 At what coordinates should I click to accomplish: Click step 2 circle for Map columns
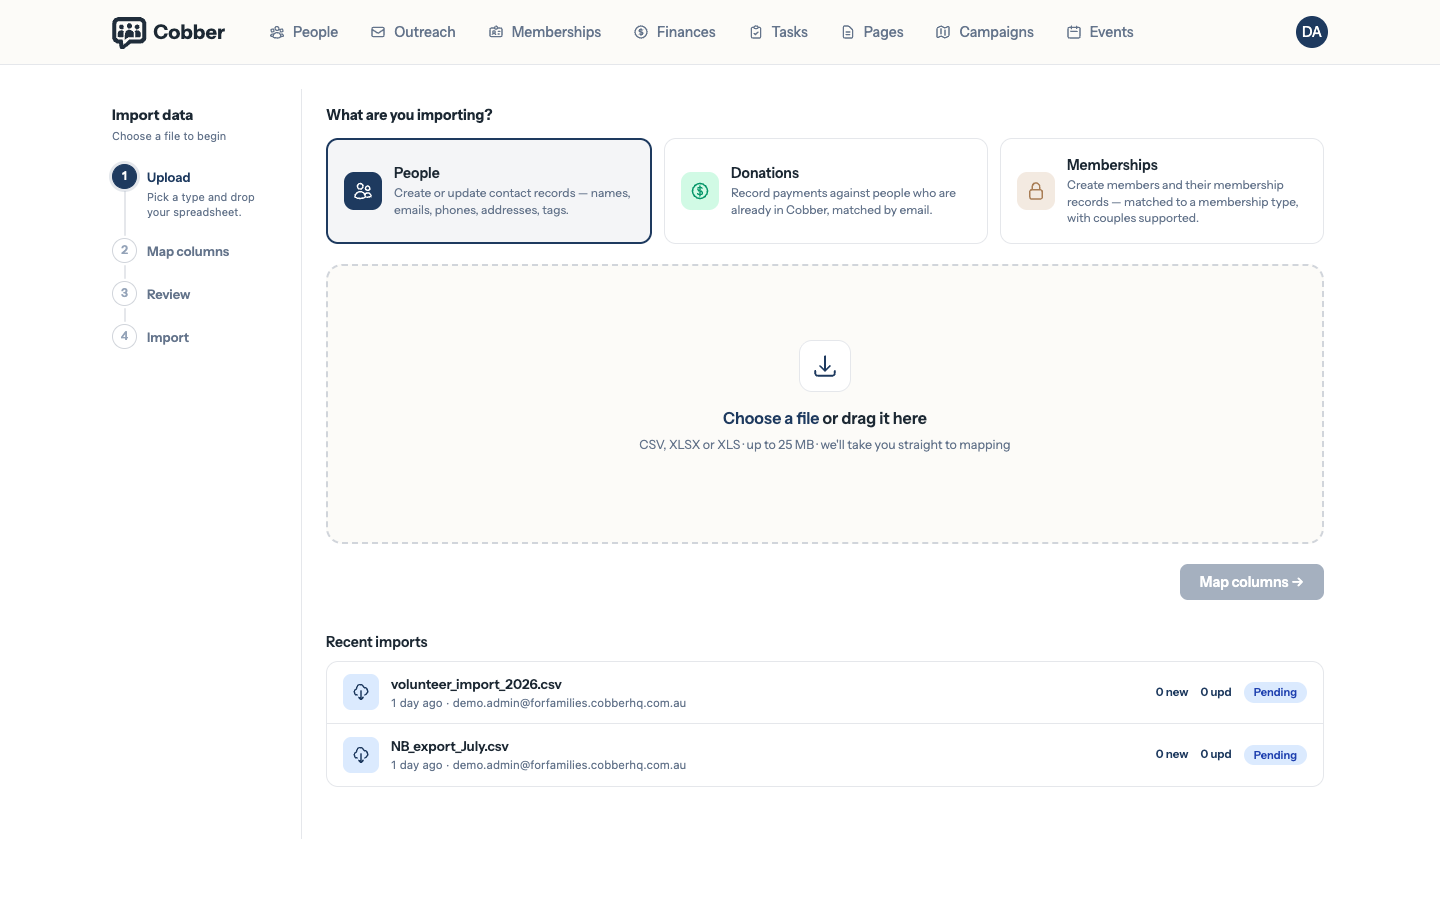pos(124,250)
